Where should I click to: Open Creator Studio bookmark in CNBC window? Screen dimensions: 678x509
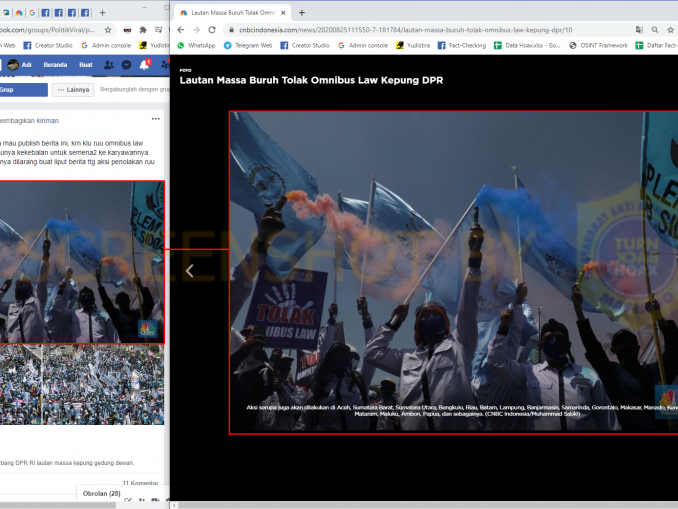pos(305,45)
